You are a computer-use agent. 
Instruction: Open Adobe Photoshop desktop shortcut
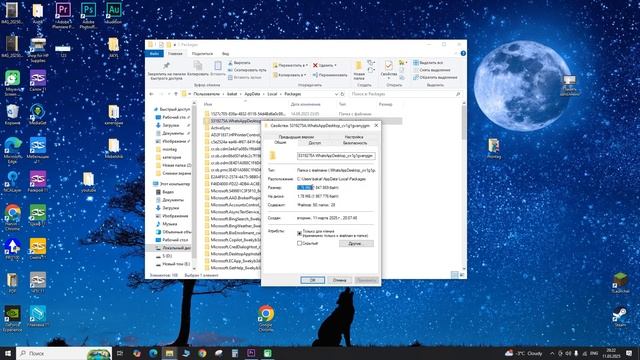click(x=88, y=14)
